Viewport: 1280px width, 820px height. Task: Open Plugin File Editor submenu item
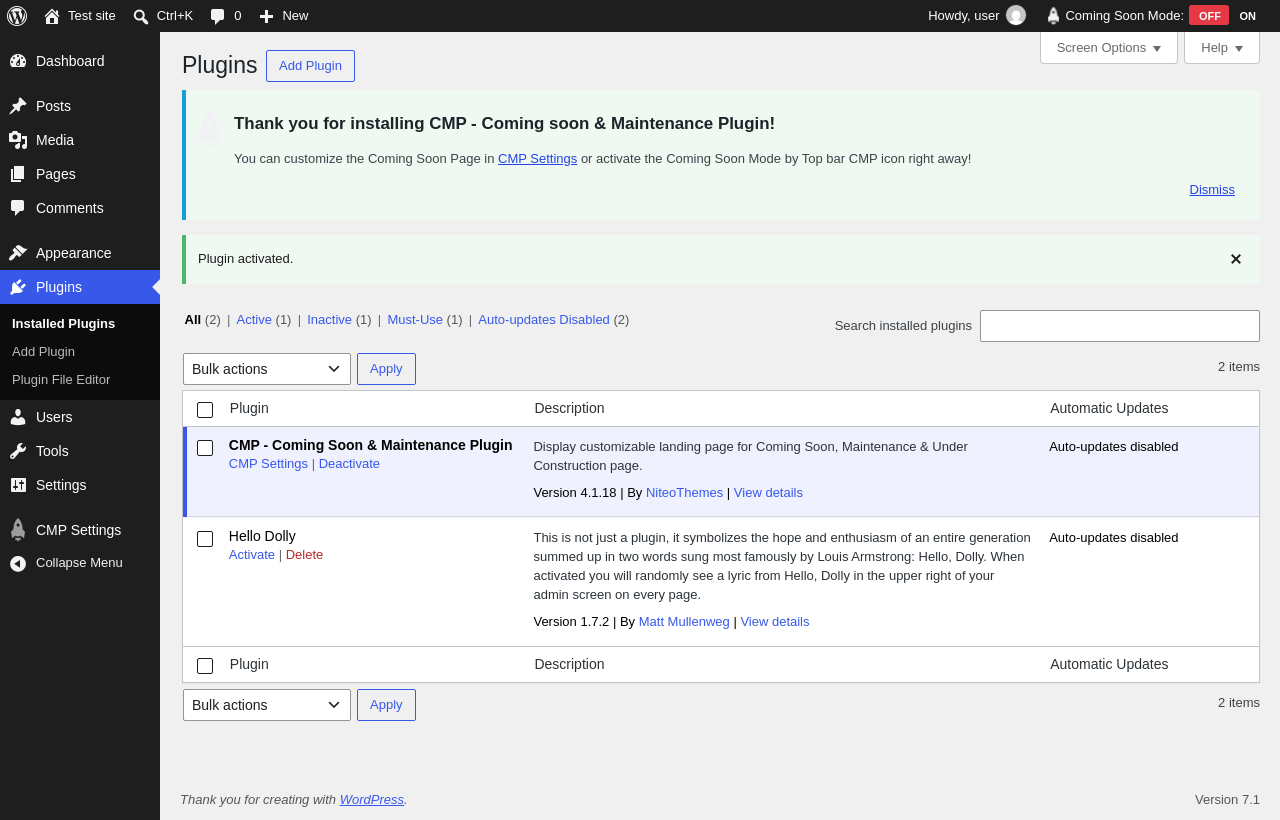coord(61,380)
